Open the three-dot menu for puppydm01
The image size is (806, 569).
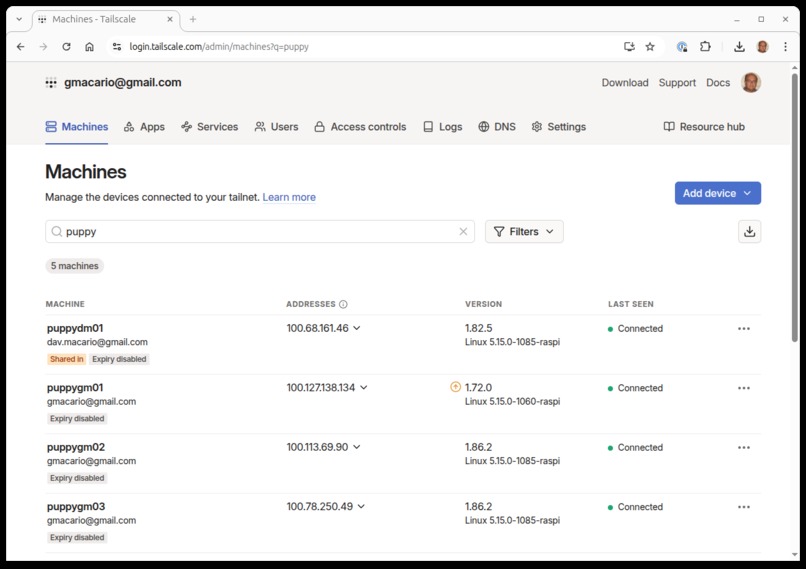click(744, 328)
